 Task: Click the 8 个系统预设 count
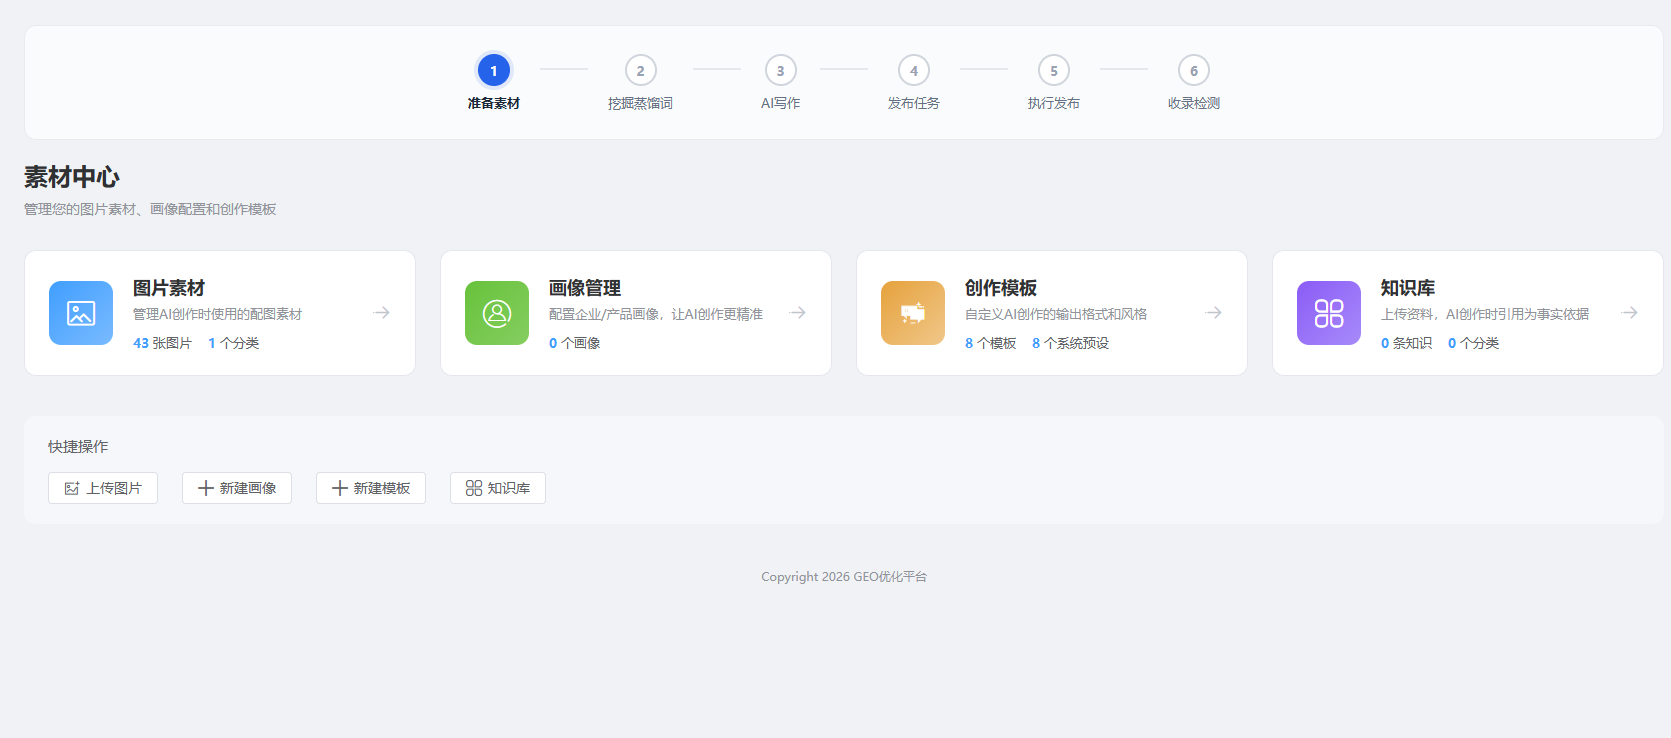[1071, 343]
